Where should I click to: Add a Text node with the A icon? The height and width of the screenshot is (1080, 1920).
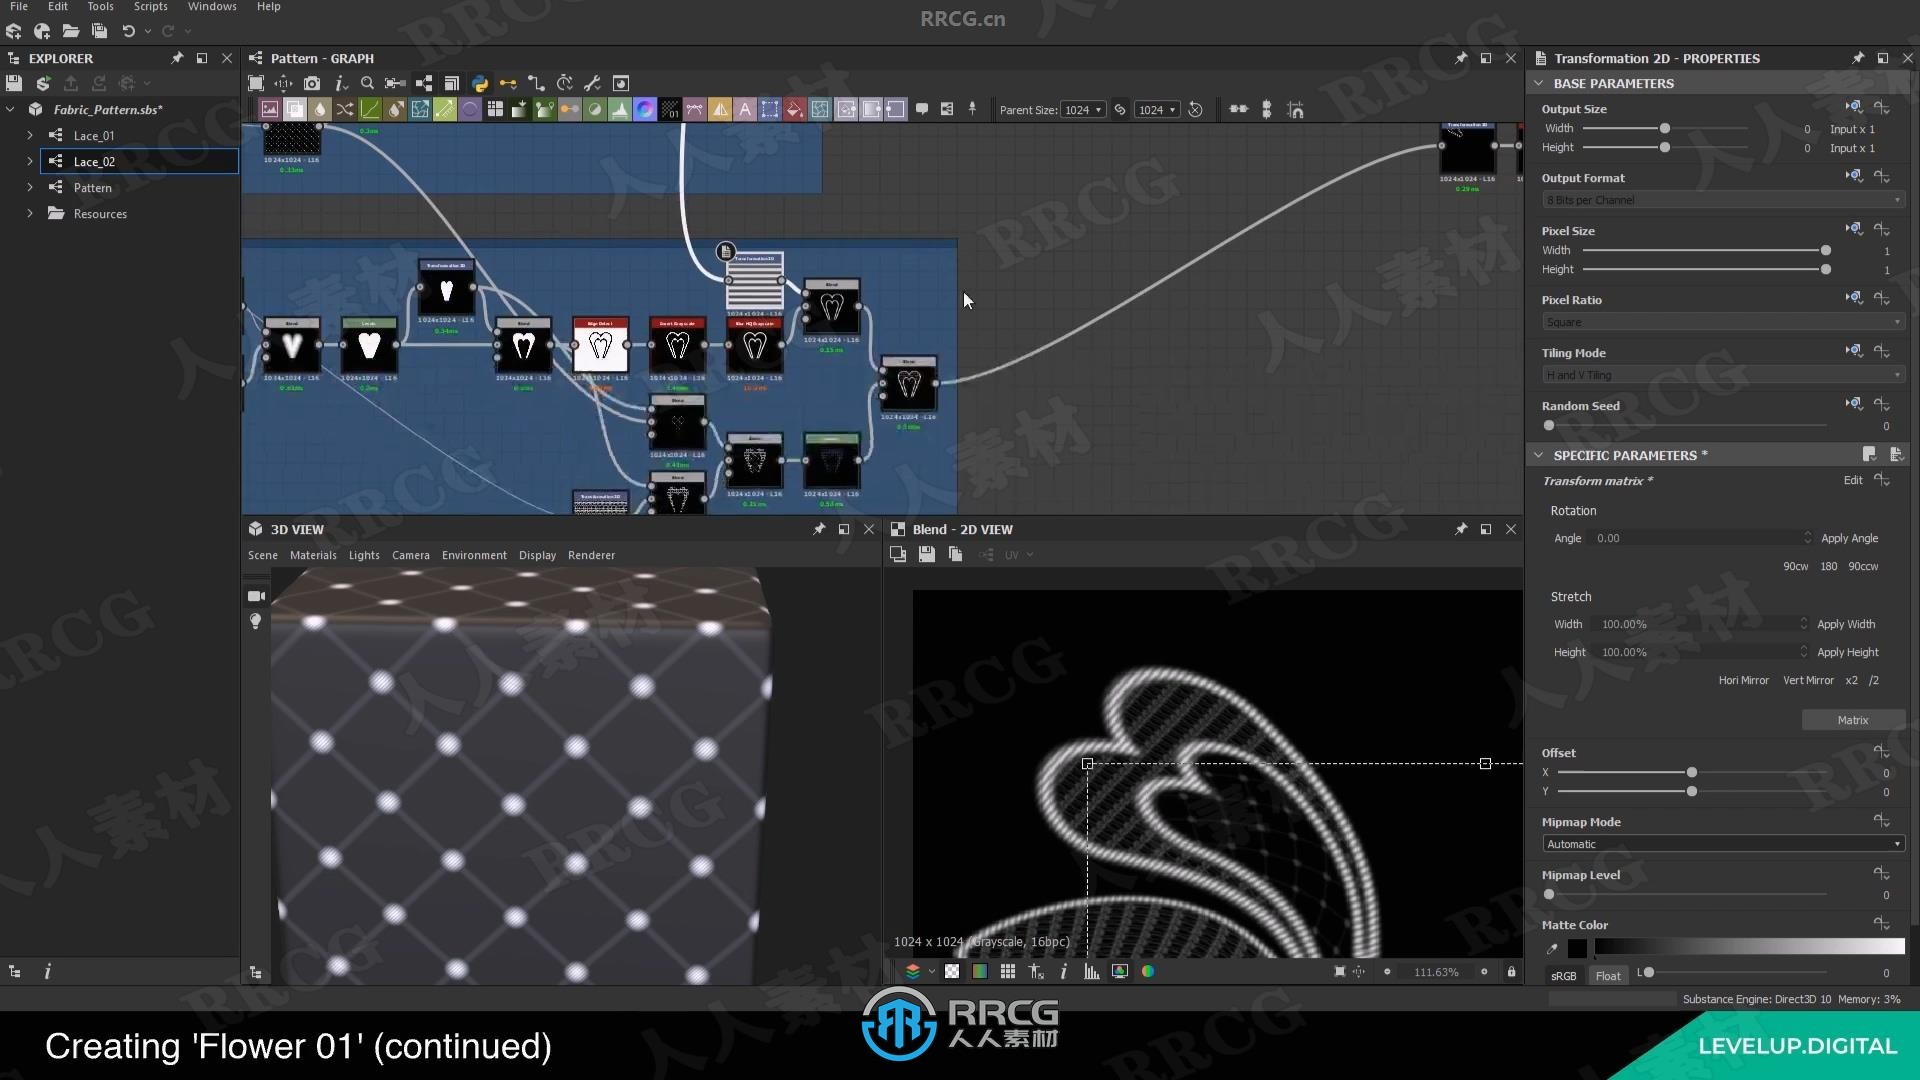pyautogui.click(x=745, y=109)
